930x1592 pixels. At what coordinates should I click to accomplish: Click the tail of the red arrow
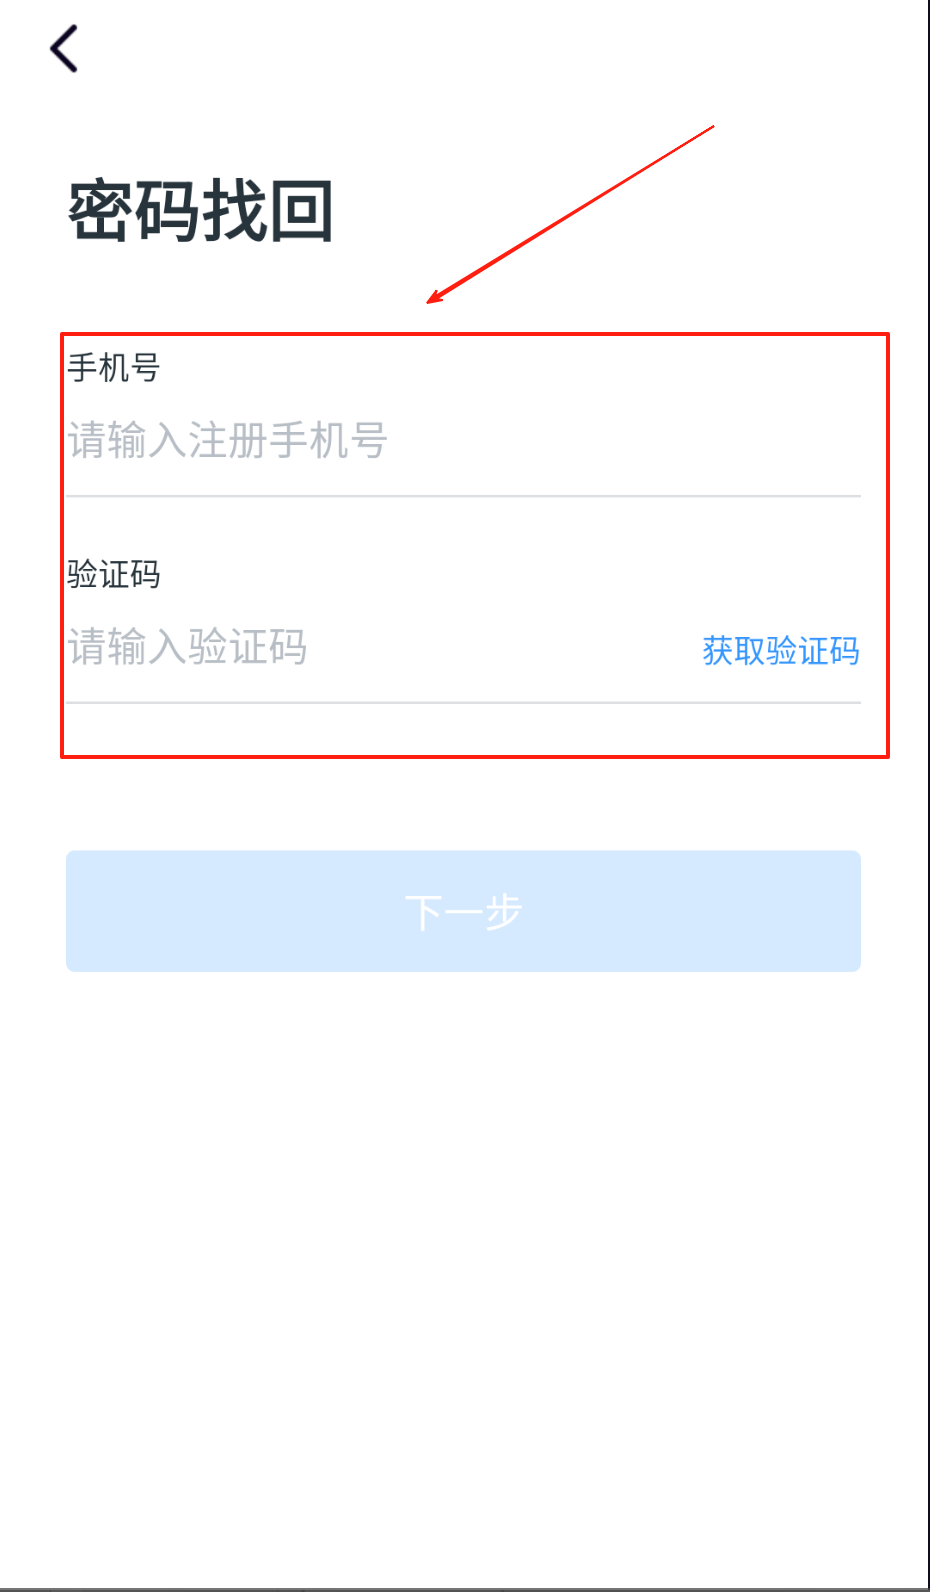pyautogui.click(x=708, y=129)
